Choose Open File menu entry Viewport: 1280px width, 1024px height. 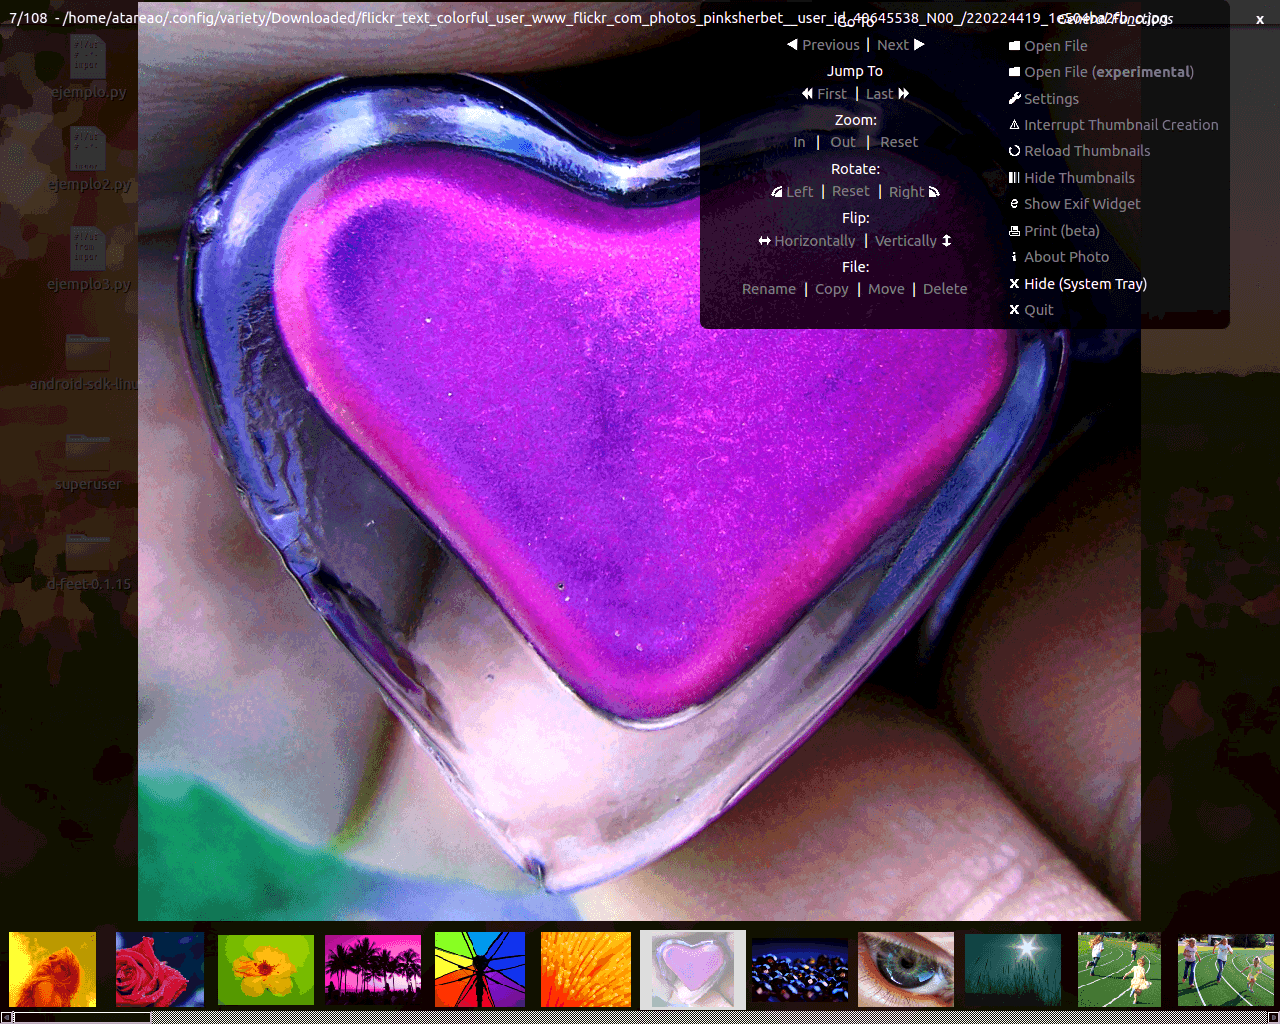[1048, 46]
